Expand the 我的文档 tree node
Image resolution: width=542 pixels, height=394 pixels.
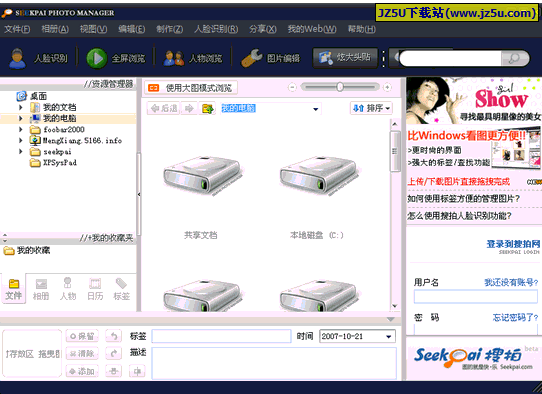point(21,107)
